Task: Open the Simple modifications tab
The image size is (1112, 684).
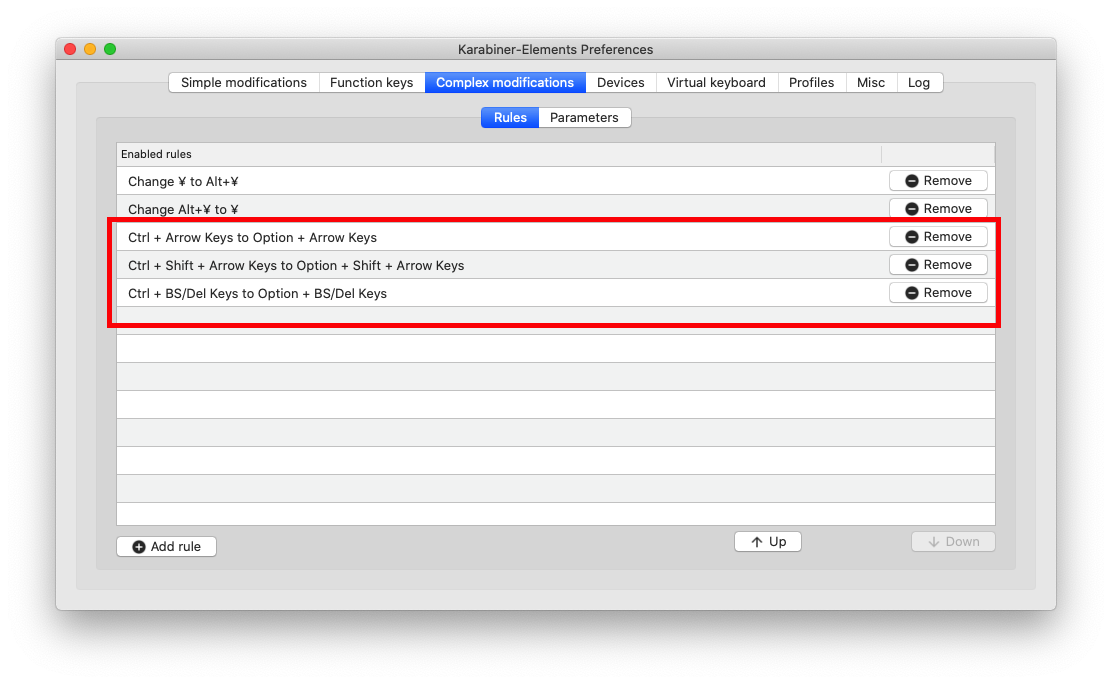Action: tap(244, 82)
